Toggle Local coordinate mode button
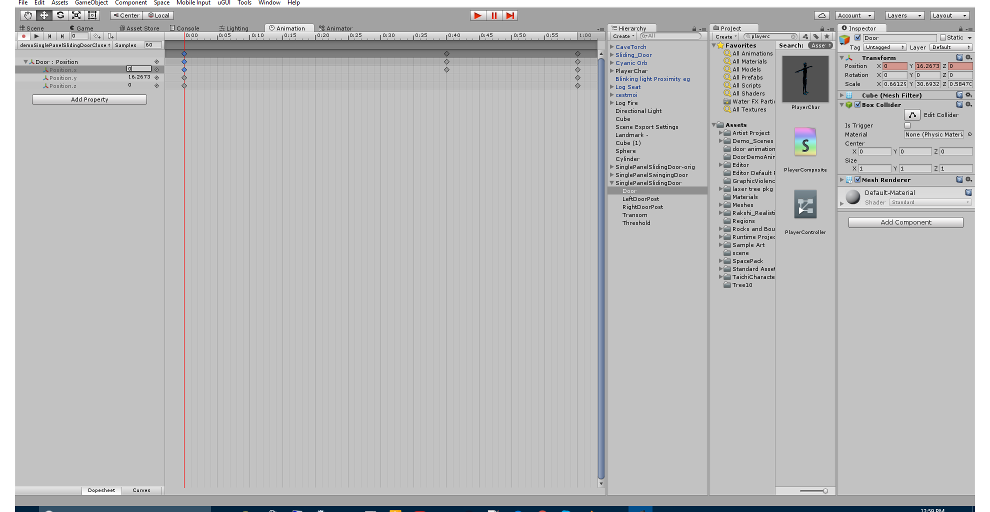The height and width of the screenshot is (512, 990). [158, 15]
